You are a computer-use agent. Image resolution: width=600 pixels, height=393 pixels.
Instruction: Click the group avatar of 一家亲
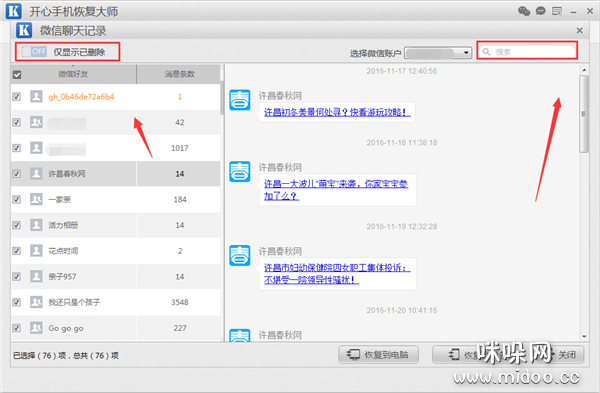(x=36, y=199)
